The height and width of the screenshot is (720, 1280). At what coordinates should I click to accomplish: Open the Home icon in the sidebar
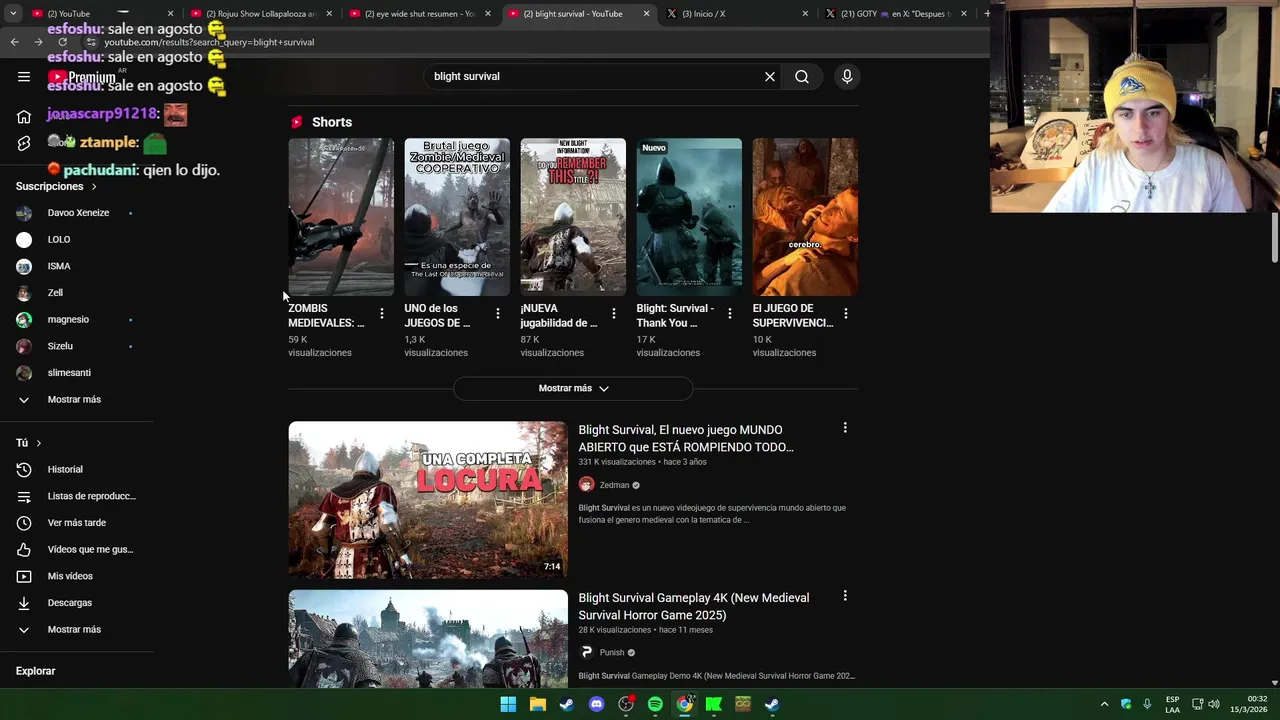[24, 117]
